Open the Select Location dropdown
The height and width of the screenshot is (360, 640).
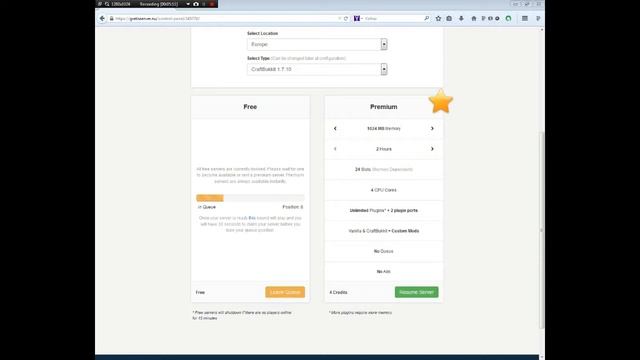pyautogui.click(x=317, y=44)
